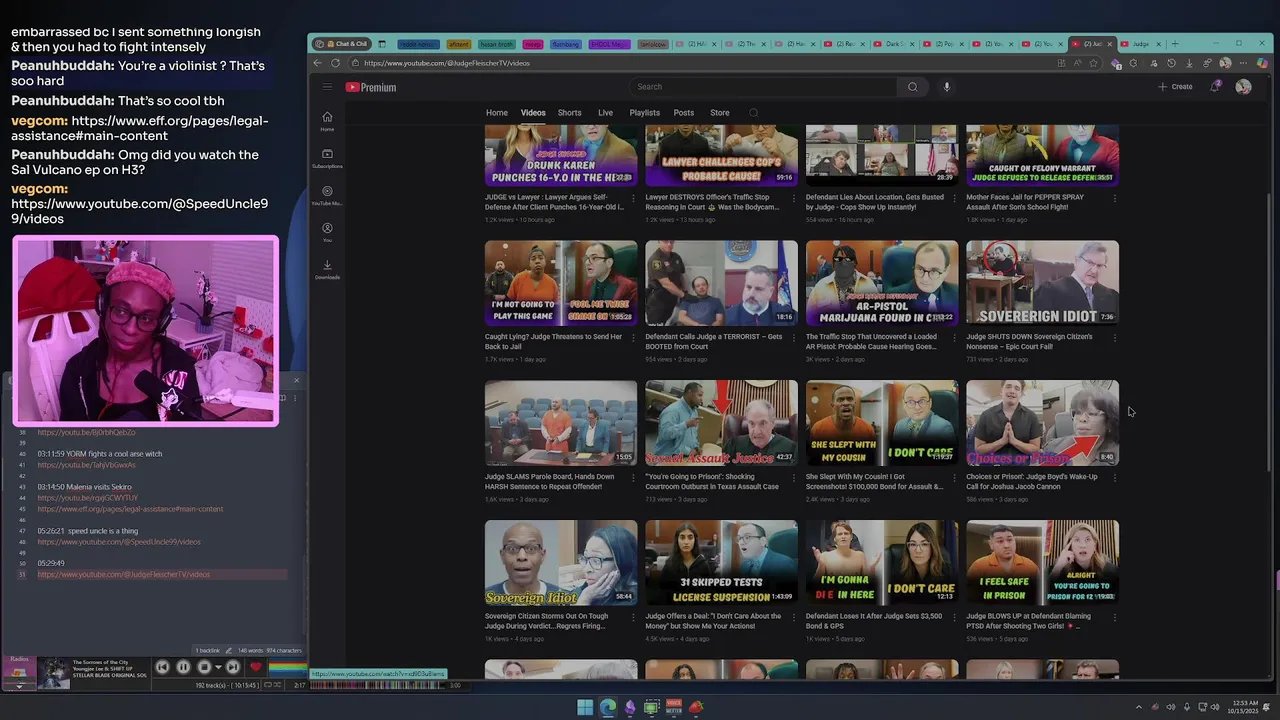The width and height of the screenshot is (1280, 720).
Task: Switch to the Home channel tab
Action: pyautogui.click(x=497, y=113)
